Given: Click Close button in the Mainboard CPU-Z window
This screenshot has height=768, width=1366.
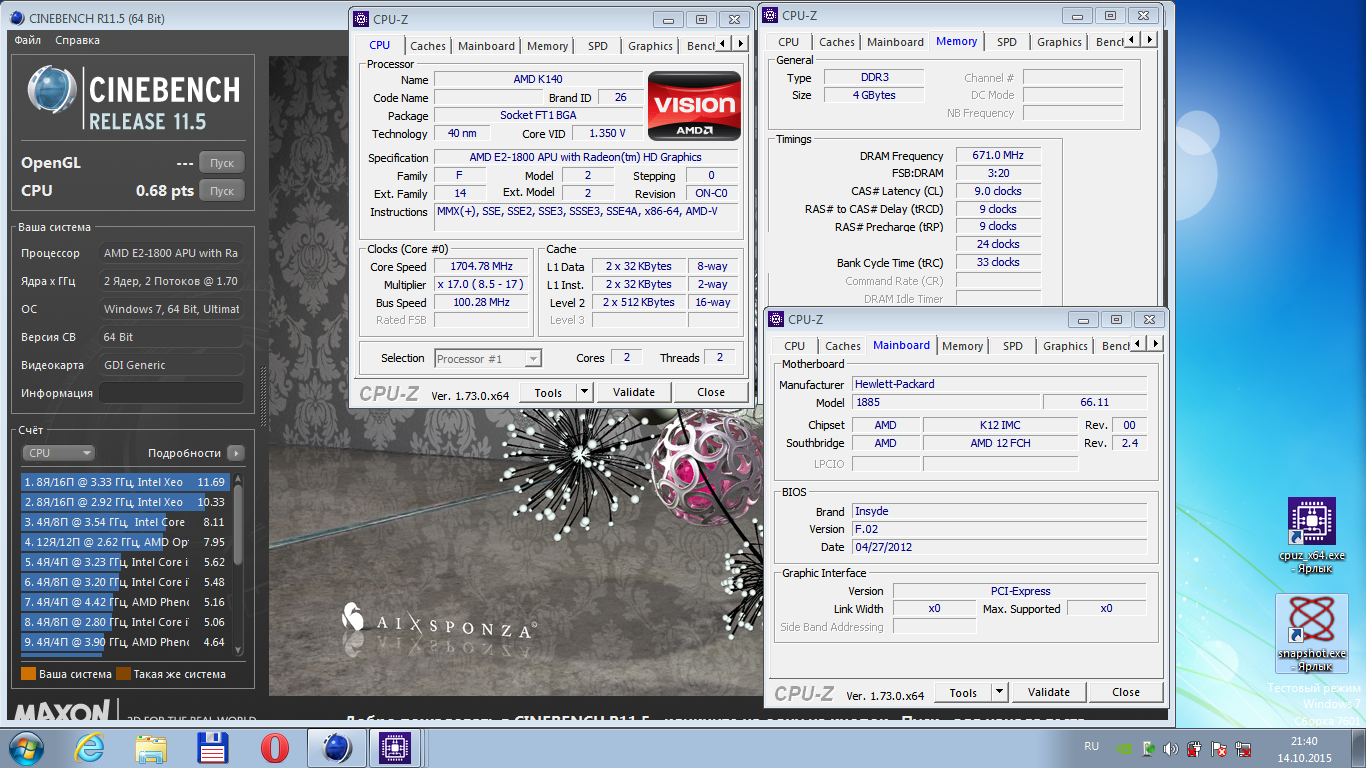Looking at the screenshot, I should (1126, 693).
